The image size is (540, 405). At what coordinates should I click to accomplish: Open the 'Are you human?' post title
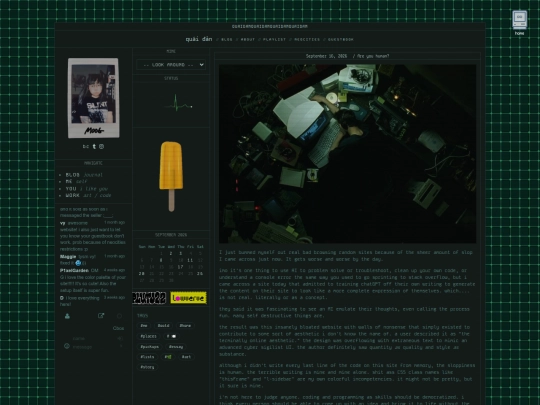coord(373,56)
